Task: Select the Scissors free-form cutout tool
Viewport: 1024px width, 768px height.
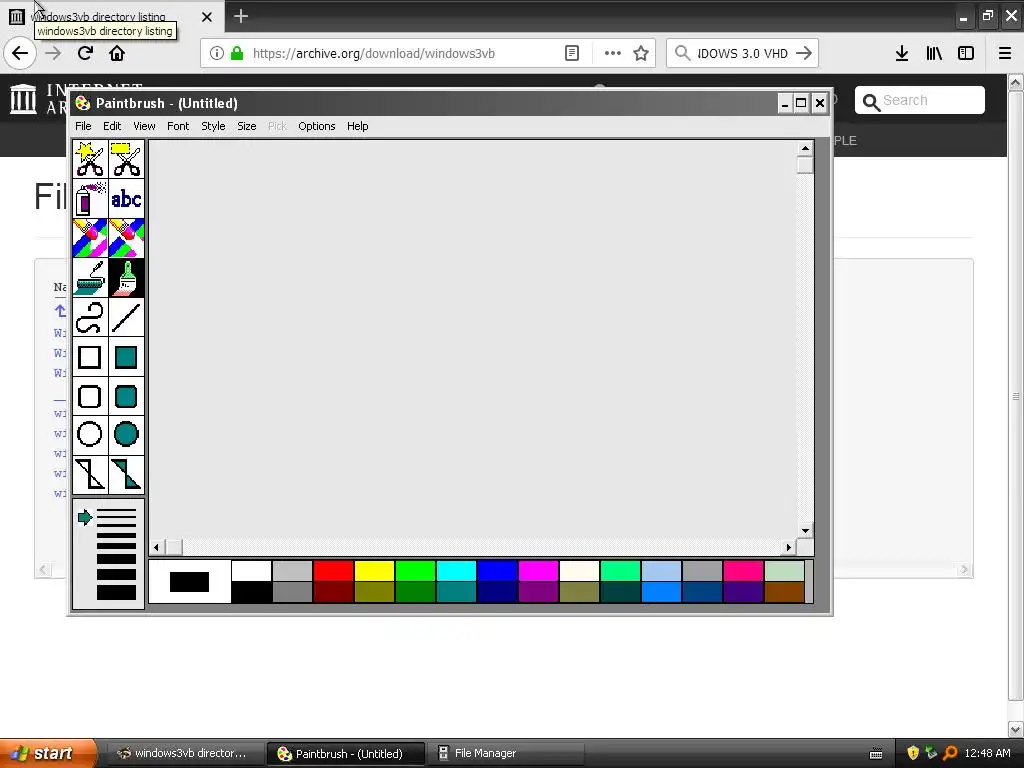Action: (x=90, y=159)
